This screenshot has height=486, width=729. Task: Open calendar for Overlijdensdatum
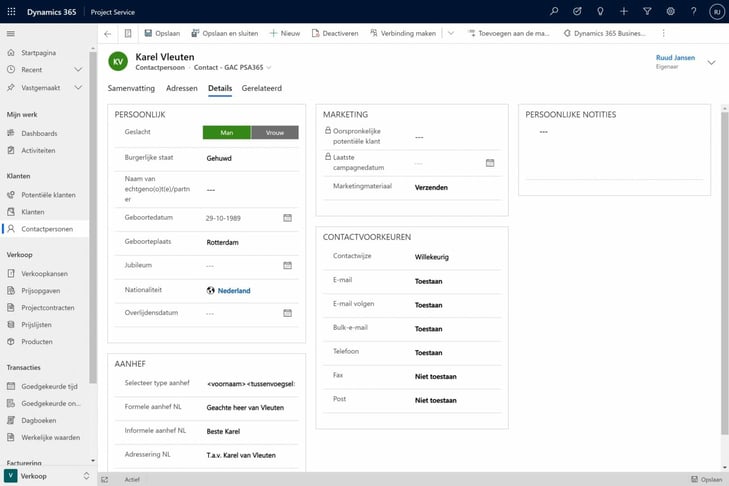pos(287,313)
